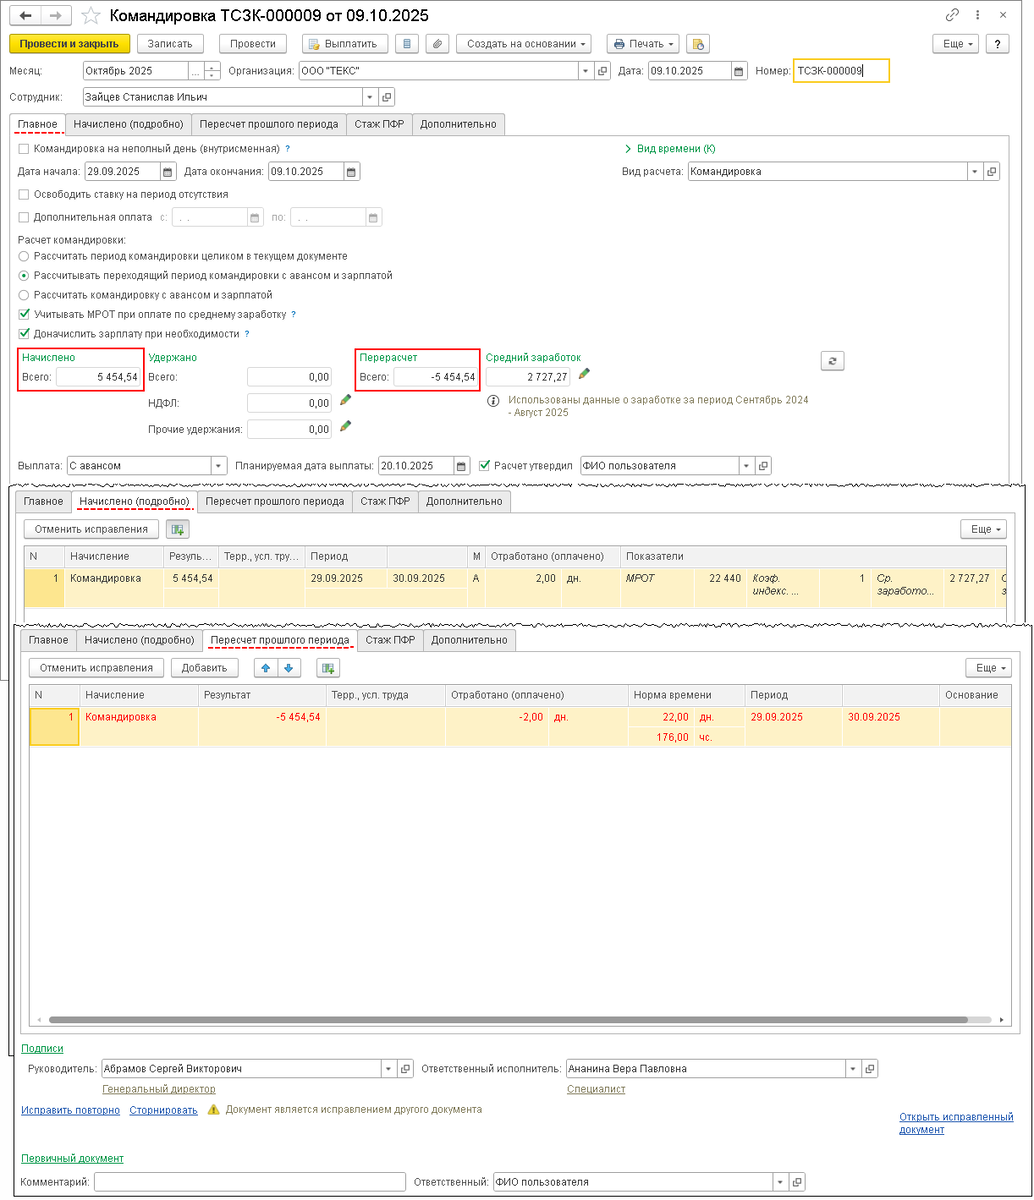Viewport: 1034px width, 1200px height.
Task: Edit Прочие удержания with the green pencil icon
Action: click(x=346, y=427)
